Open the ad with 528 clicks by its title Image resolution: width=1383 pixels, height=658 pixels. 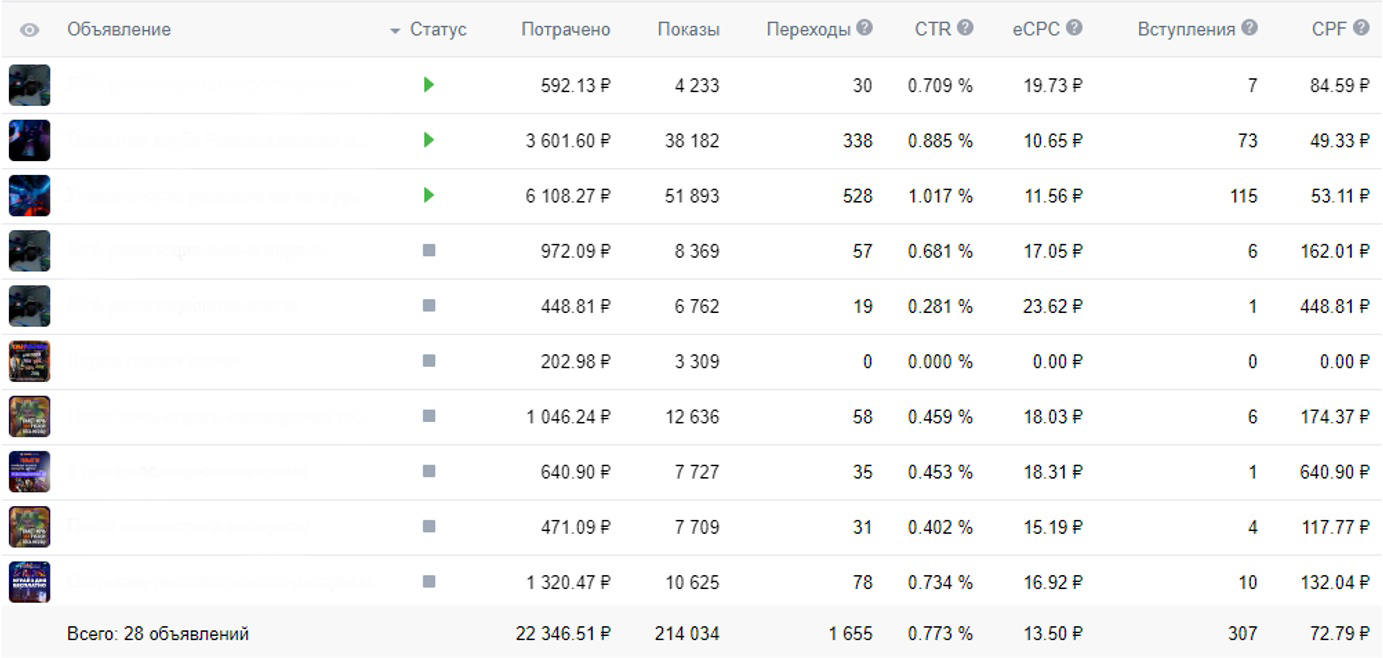tap(213, 196)
